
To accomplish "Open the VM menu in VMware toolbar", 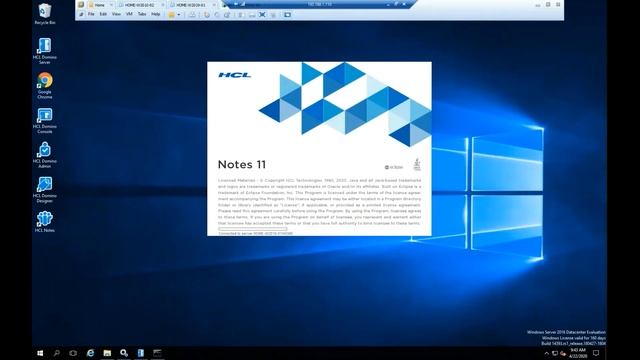I will 129,14.
